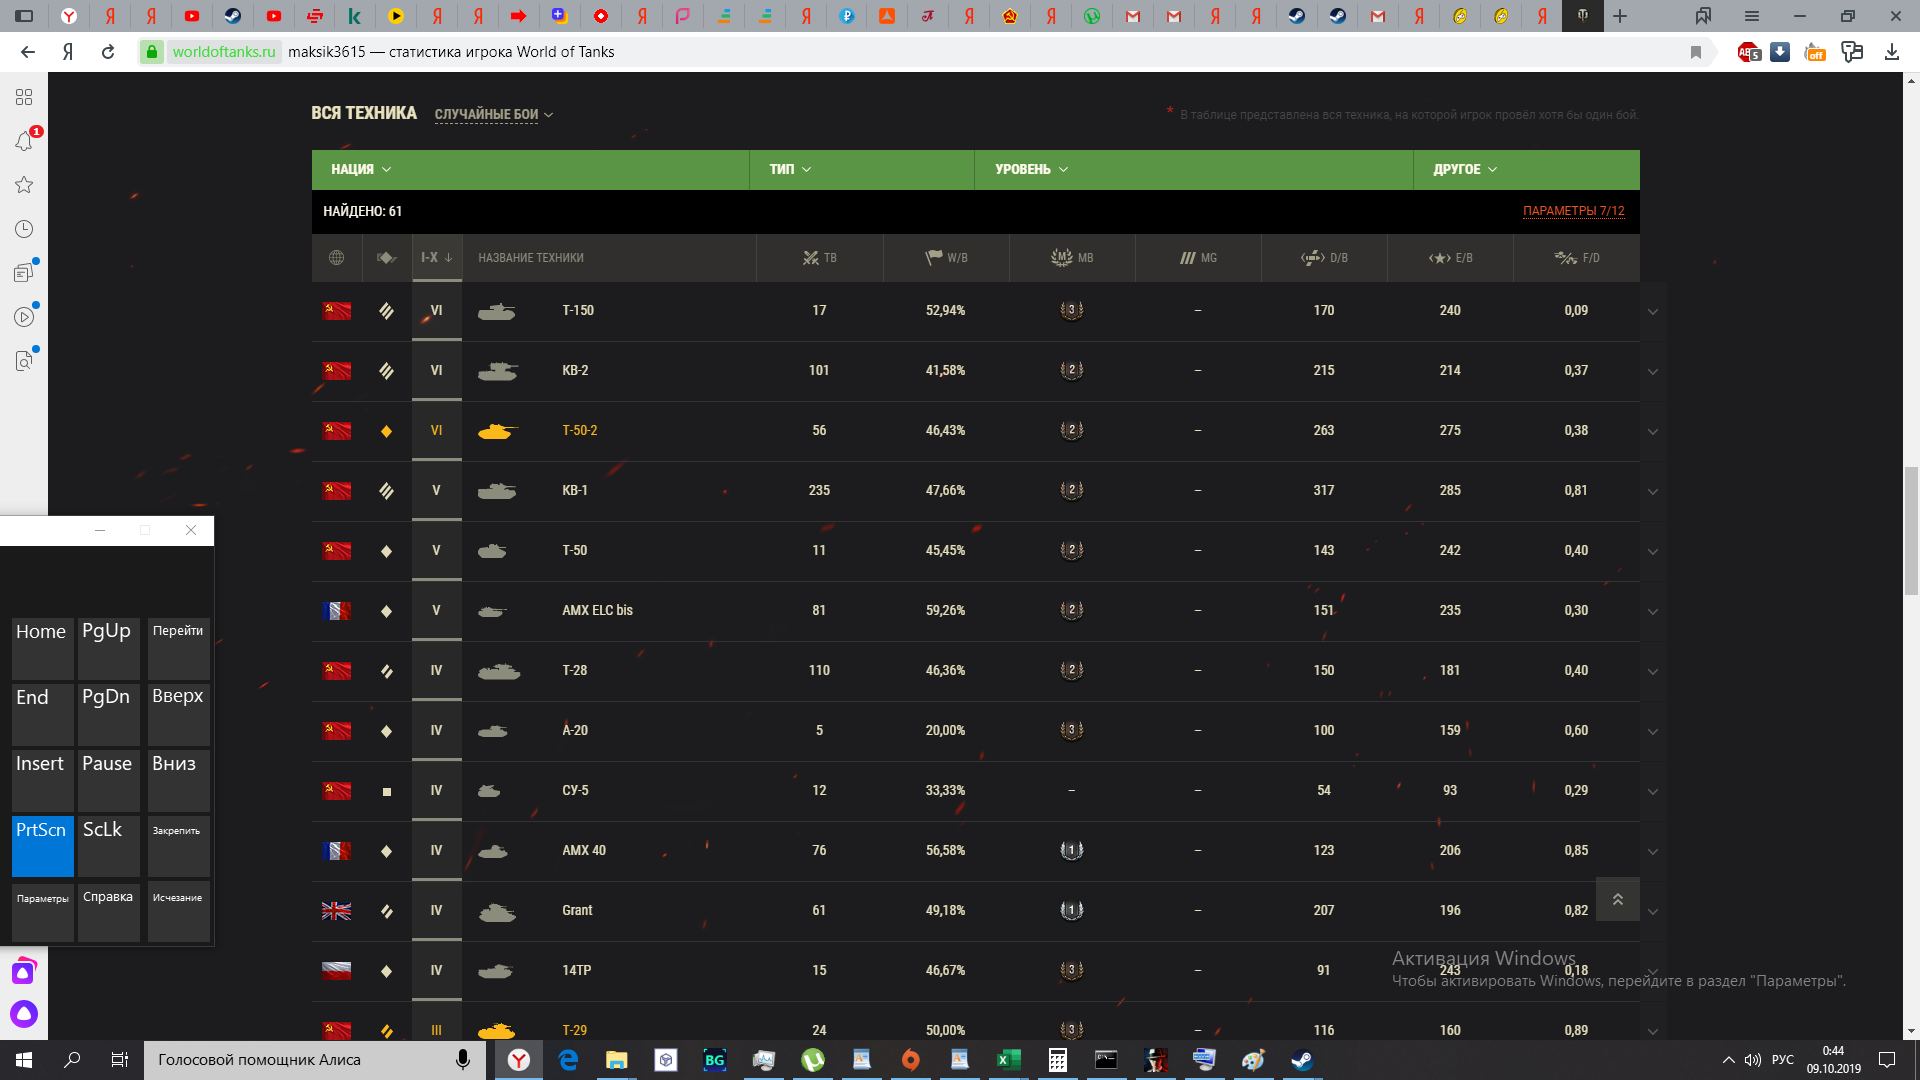Screen dimensions: 1920x1080
Task: Sort by tier I-X column
Action: click(437, 258)
